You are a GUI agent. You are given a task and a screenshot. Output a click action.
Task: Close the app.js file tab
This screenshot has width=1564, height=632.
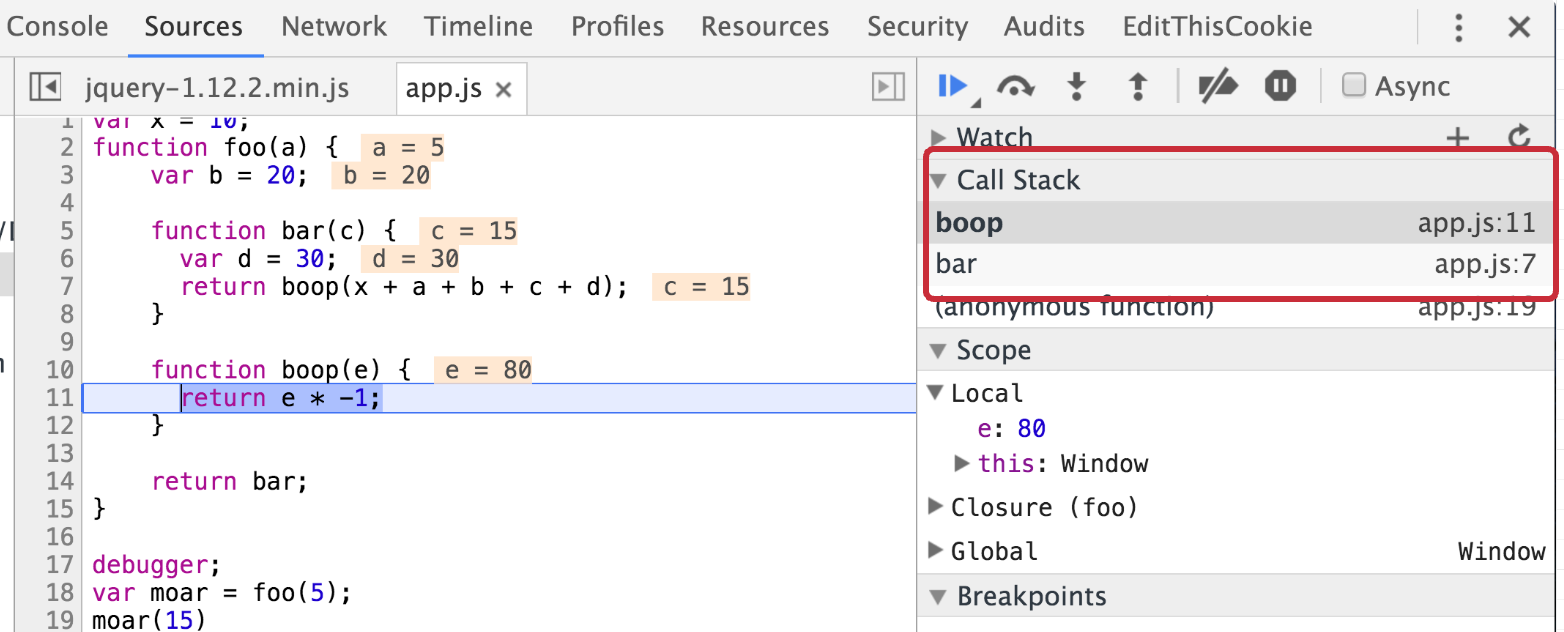click(504, 90)
